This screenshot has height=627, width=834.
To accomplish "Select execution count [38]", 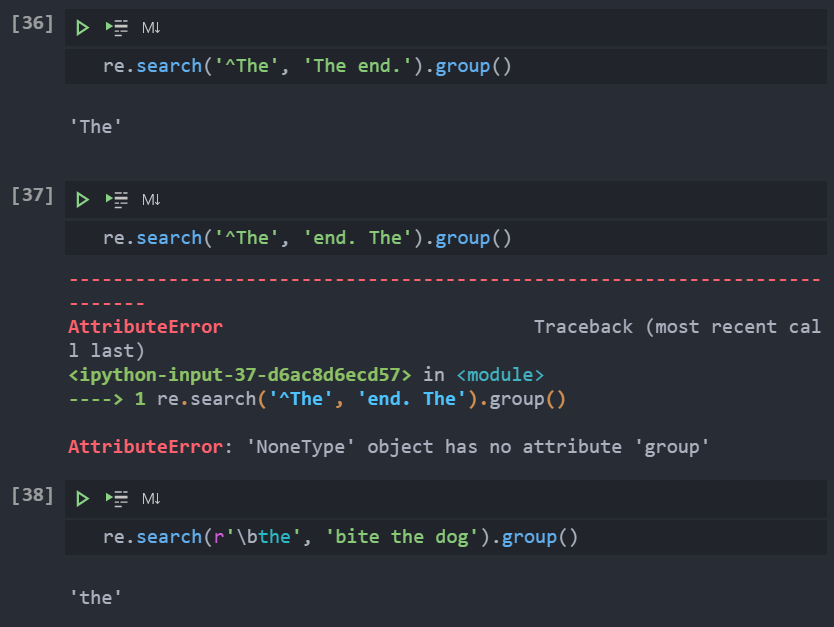I will pyautogui.click(x=32, y=495).
